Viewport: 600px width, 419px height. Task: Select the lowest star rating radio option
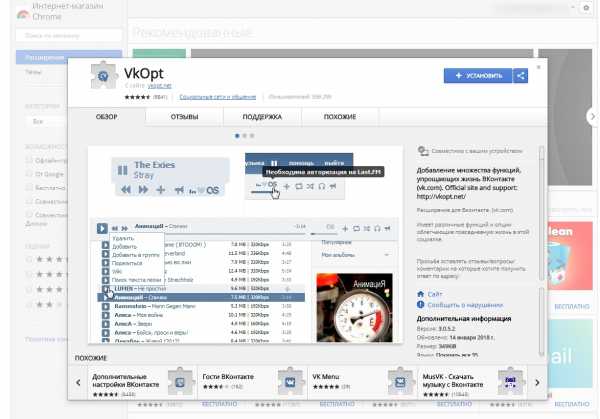29,305
